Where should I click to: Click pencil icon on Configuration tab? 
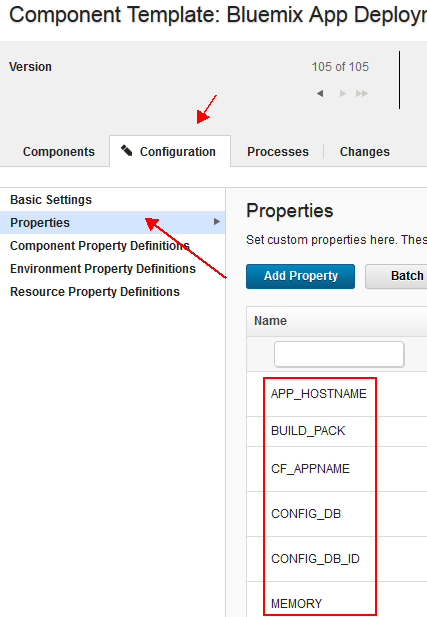(x=126, y=151)
